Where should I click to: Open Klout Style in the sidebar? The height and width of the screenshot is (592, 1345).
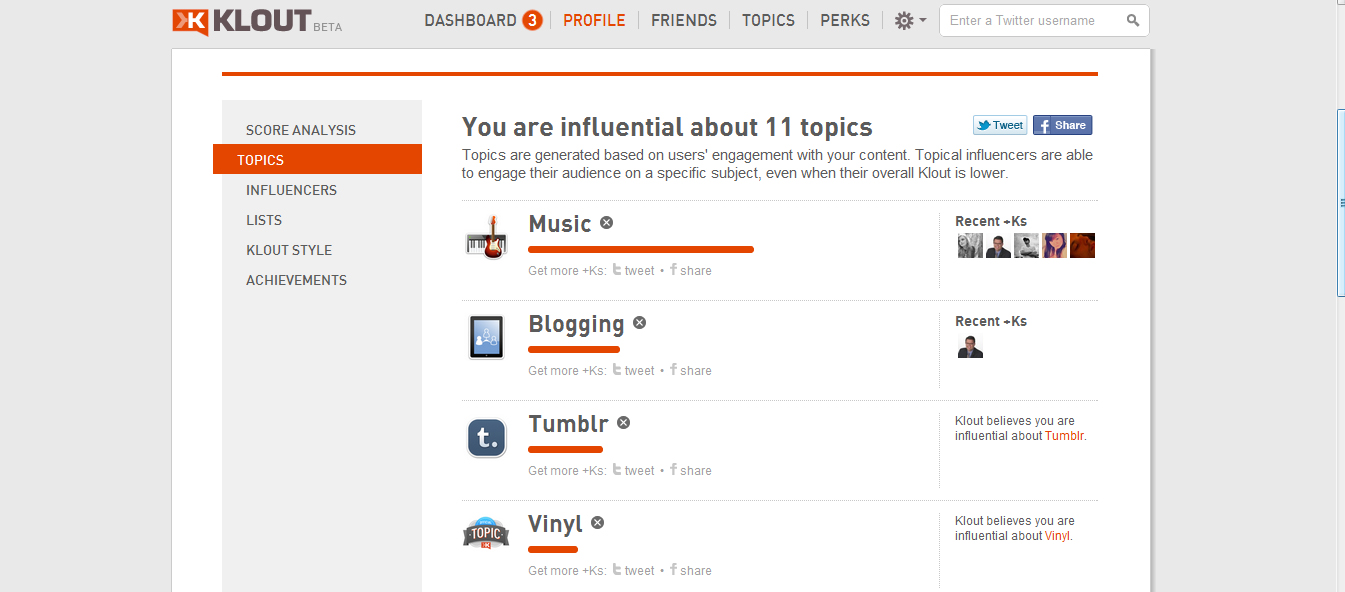[289, 250]
